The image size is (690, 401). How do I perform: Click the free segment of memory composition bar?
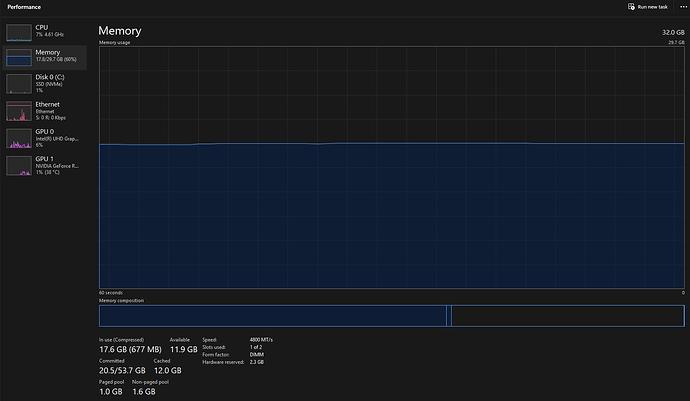(568, 316)
